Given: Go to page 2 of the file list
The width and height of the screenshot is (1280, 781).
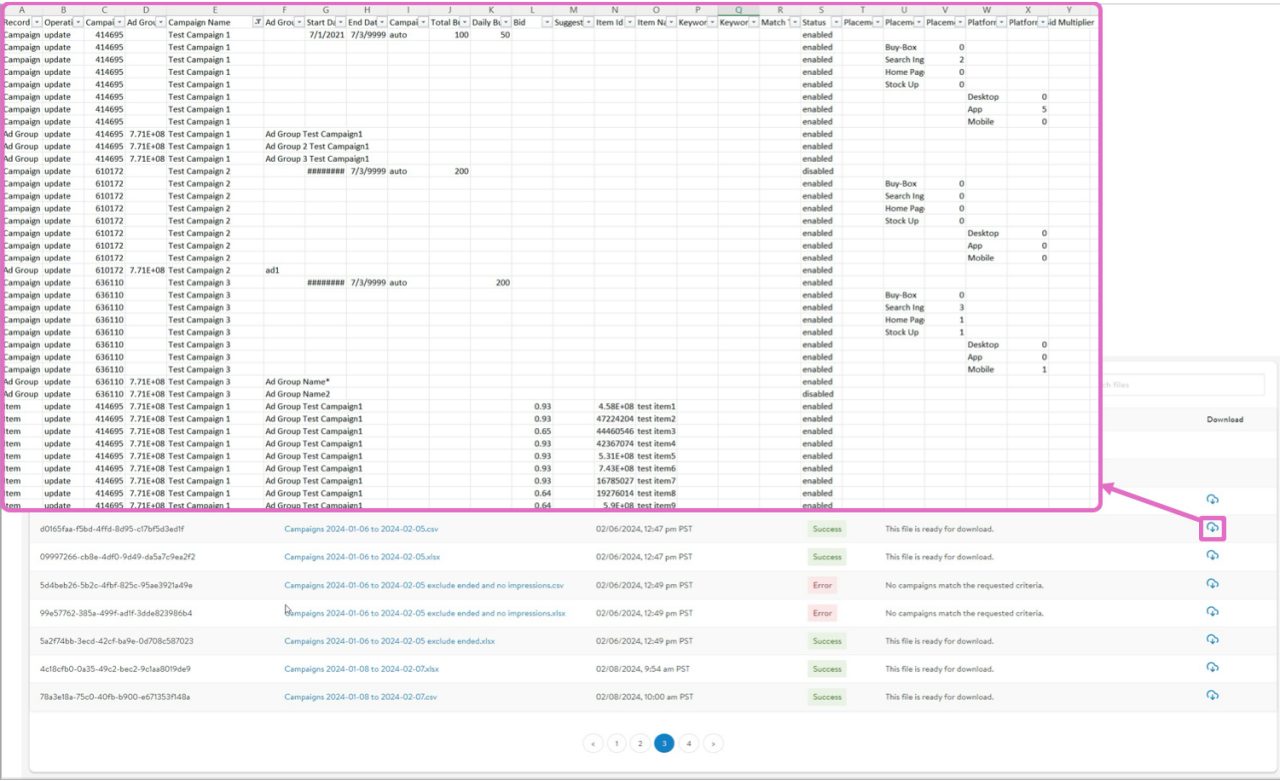Looking at the screenshot, I should click(x=640, y=743).
